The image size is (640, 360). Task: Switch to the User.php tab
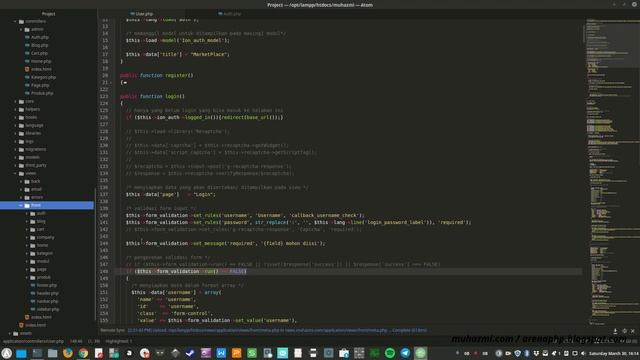pyautogui.click(x=141, y=14)
